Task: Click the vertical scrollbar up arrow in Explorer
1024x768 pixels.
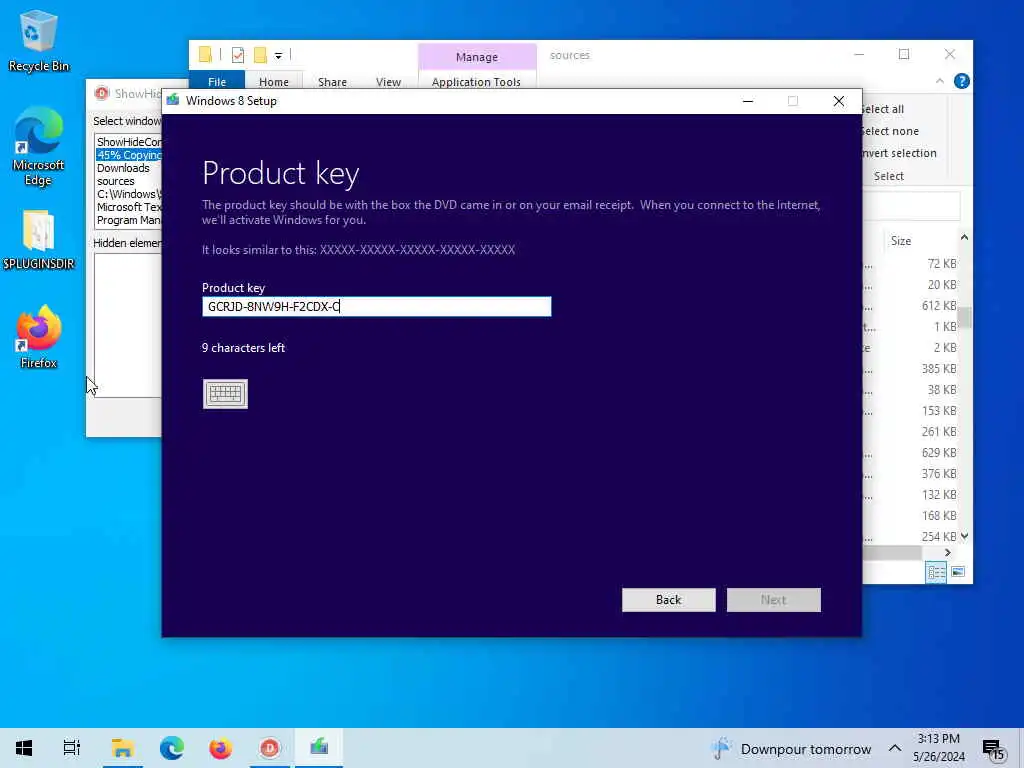Action: click(x=965, y=237)
